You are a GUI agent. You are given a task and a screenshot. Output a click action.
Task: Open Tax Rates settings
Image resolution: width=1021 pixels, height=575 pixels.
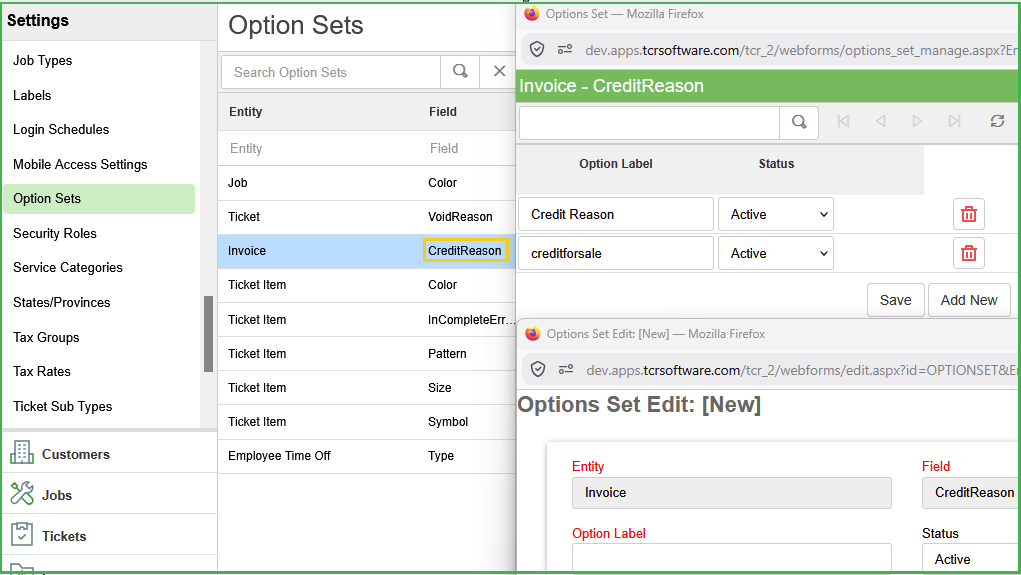point(42,371)
